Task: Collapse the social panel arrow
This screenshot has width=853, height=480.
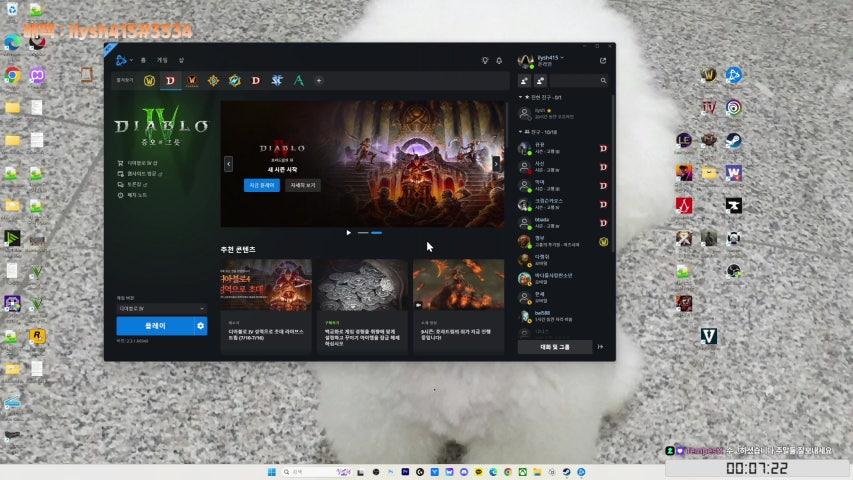Action: [x=601, y=347]
